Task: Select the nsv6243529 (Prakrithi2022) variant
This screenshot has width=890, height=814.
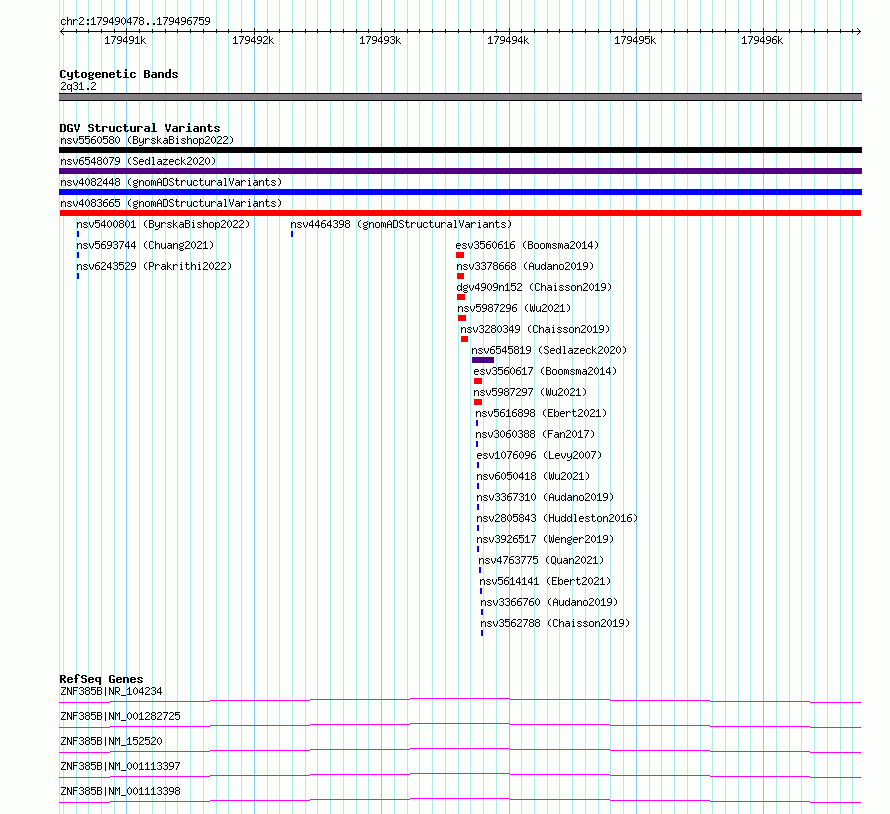Action: pyautogui.click(x=154, y=266)
